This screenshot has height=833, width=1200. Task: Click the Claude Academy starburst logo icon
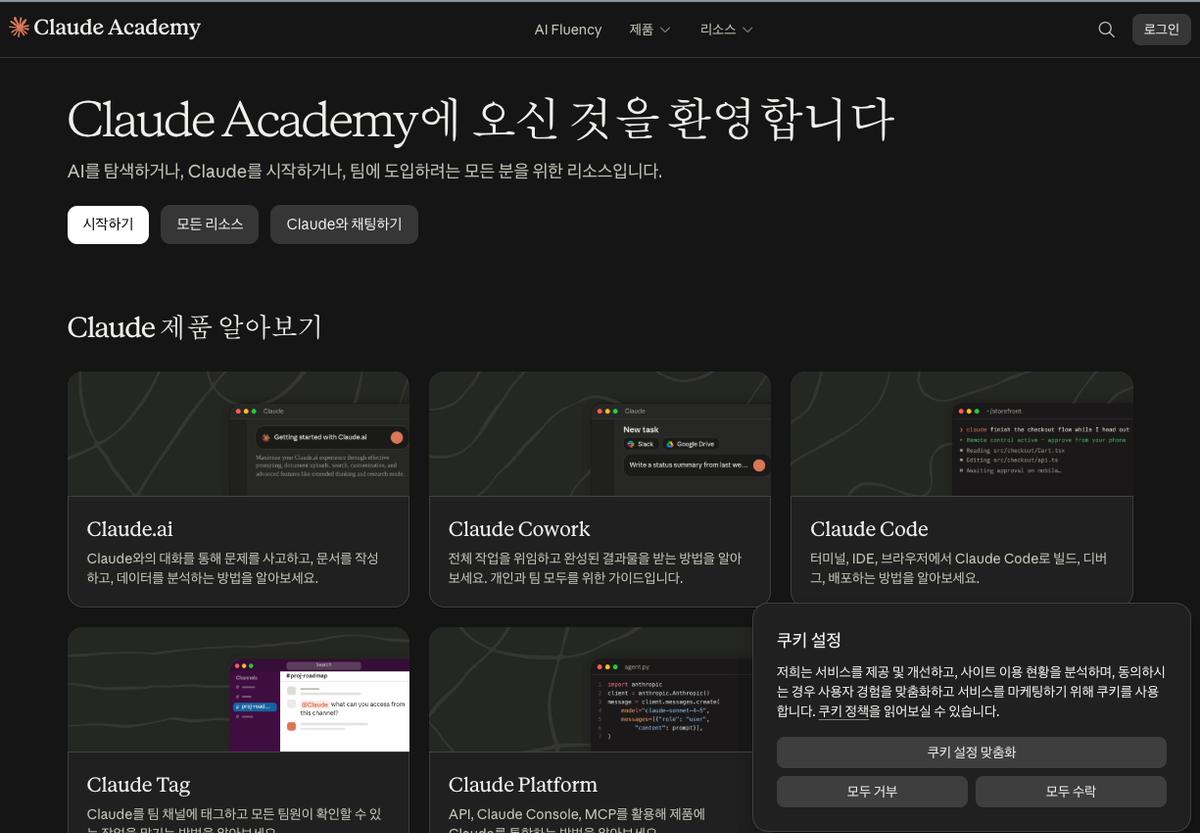pyautogui.click(x=19, y=27)
